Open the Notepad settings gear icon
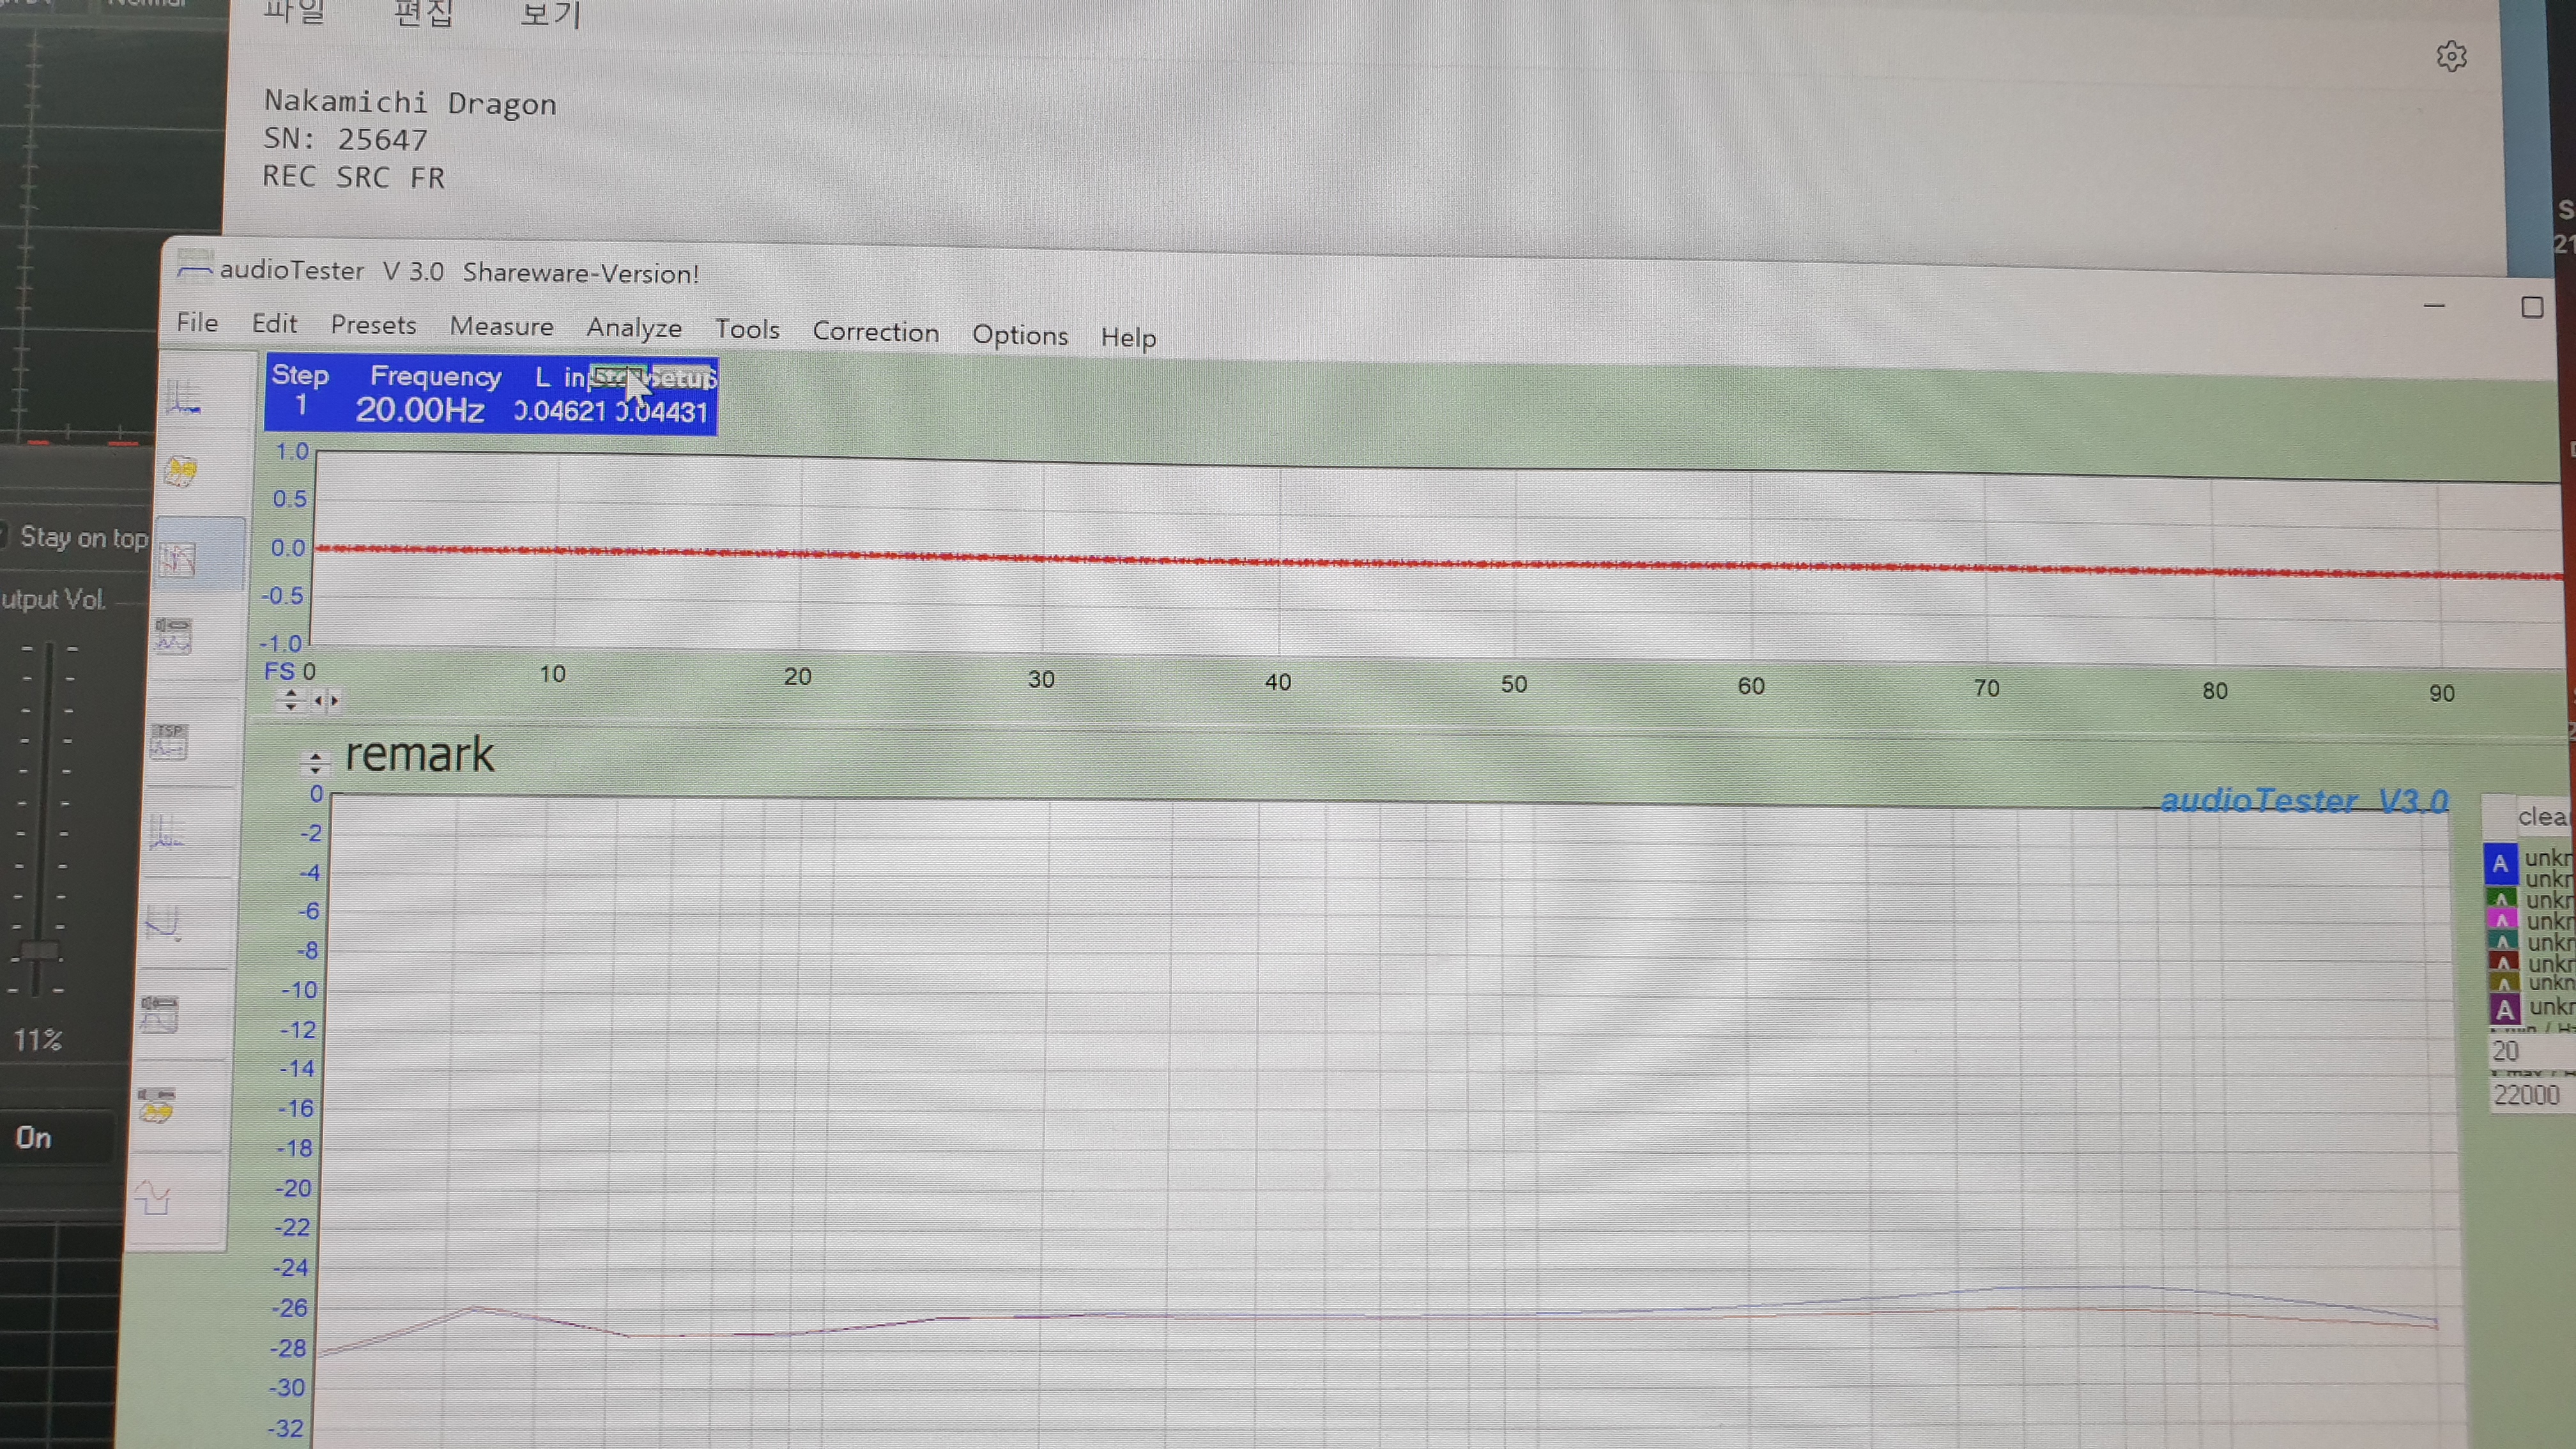2576x1449 pixels. pyautogui.click(x=2451, y=56)
